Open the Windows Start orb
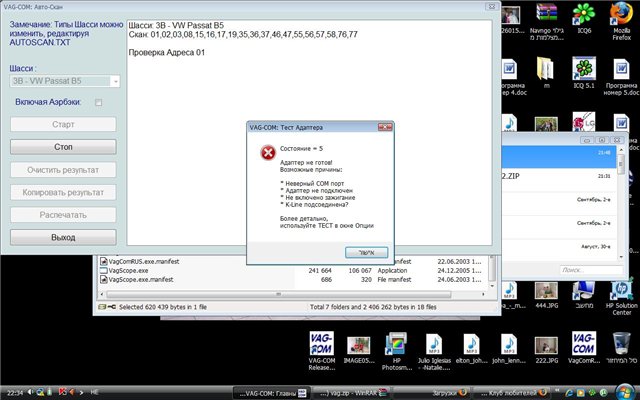 point(625,392)
